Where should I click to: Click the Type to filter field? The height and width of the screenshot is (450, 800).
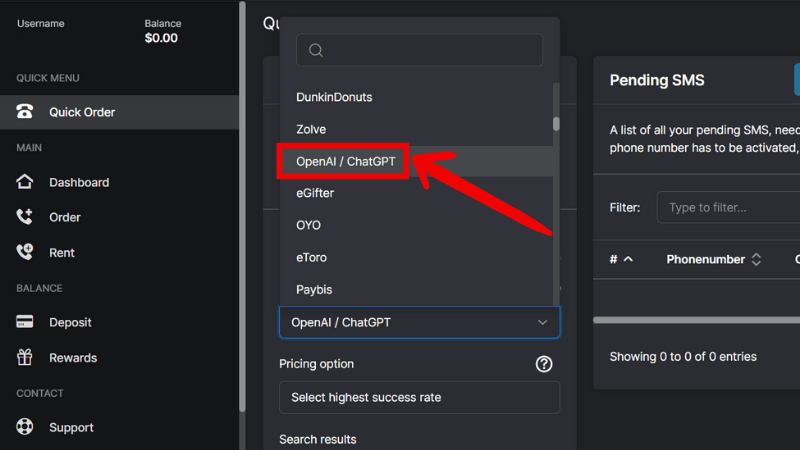click(729, 207)
